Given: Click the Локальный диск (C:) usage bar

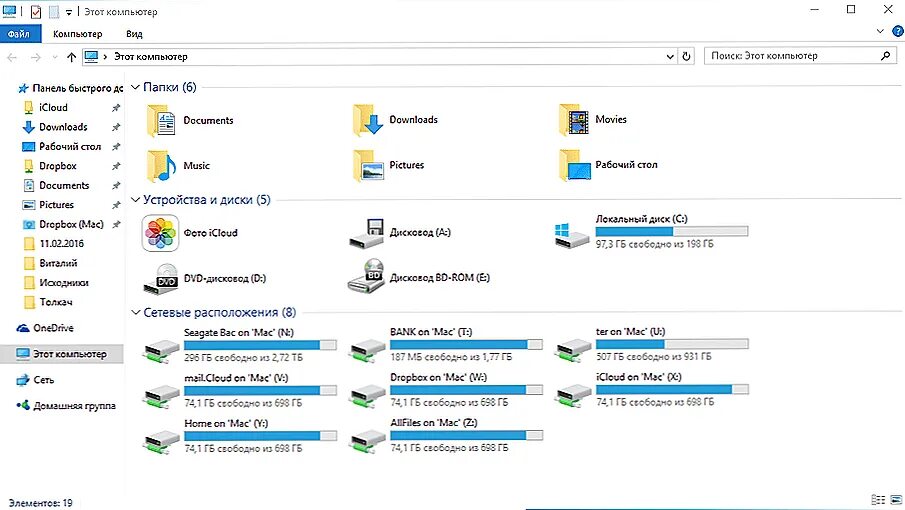Looking at the screenshot, I should tap(672, 231).
